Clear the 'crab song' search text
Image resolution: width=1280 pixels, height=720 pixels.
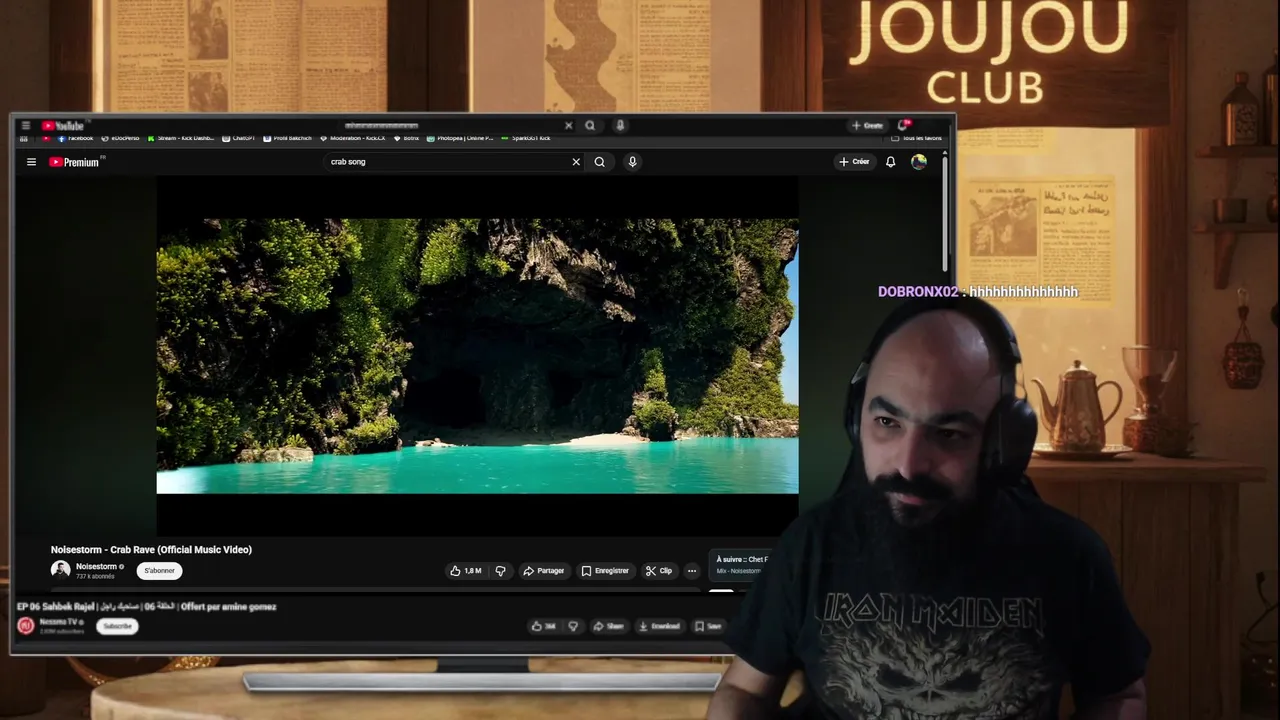tap(576, 162)
